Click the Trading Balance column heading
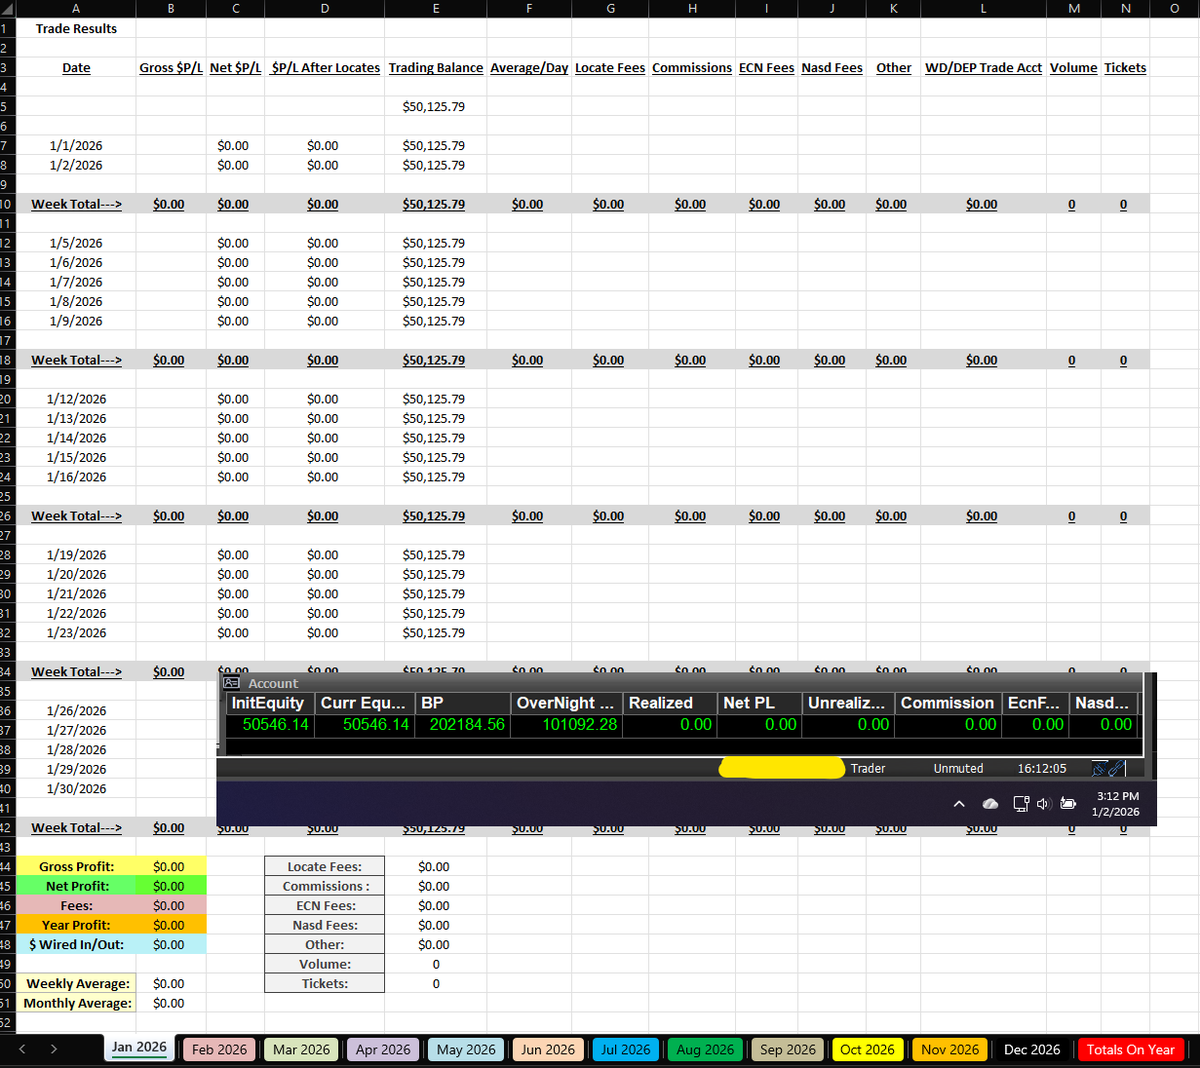The width and height of the screenshot is (1200, 1068). point(435,68)
